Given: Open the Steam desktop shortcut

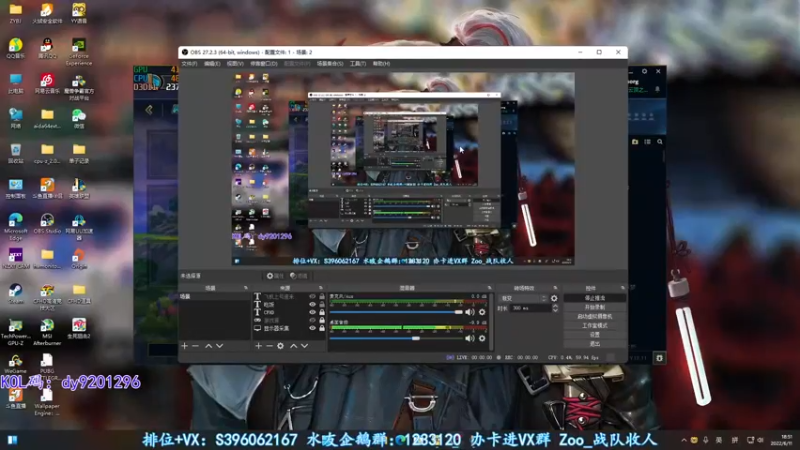Looking at the screenshot, I should click(15, 293).
